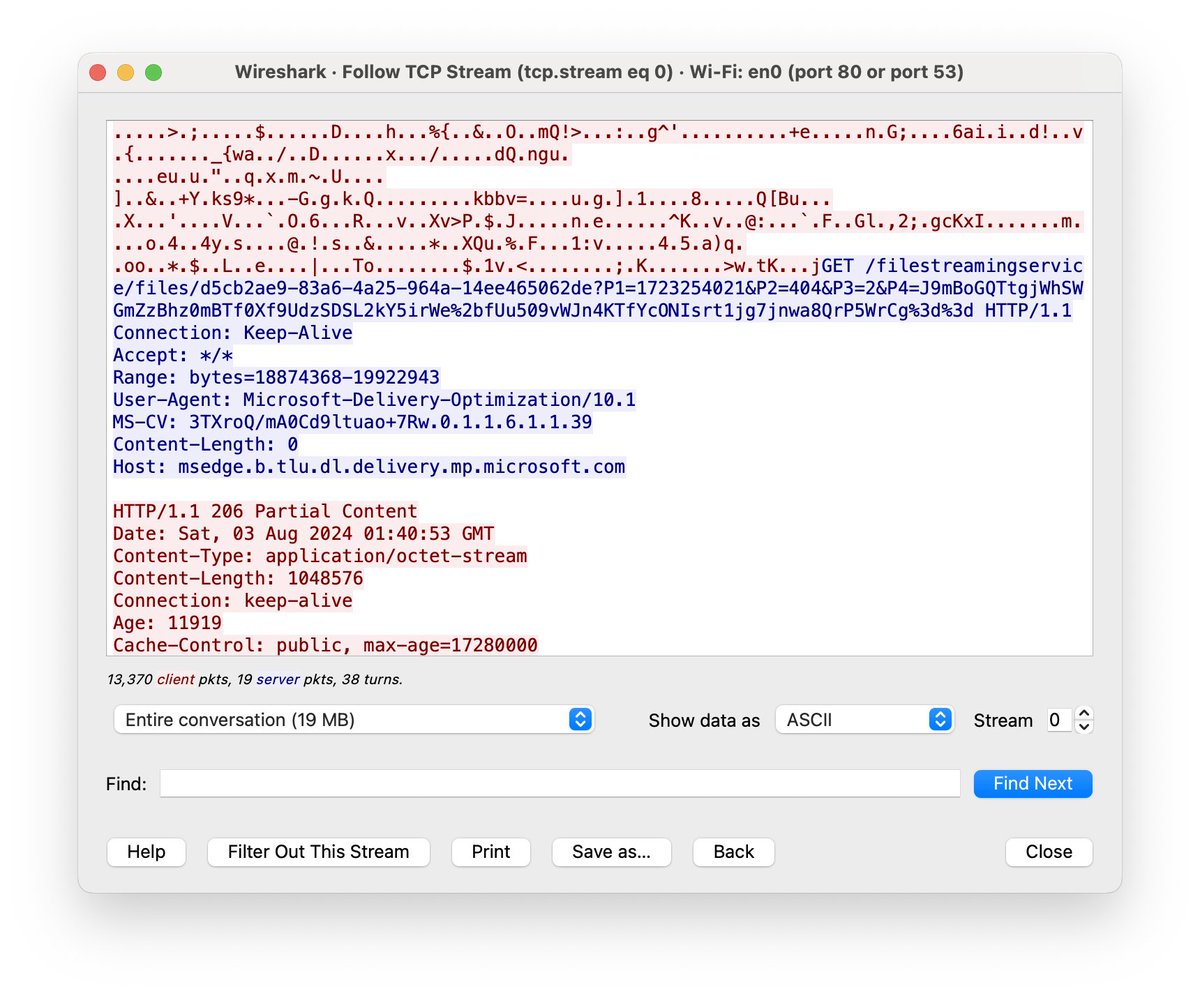Viewport: 1200px width, 996px height.
Task: Click the Connection: keep-alive response line
Action: pyautogui.click(x=233, y=601)
